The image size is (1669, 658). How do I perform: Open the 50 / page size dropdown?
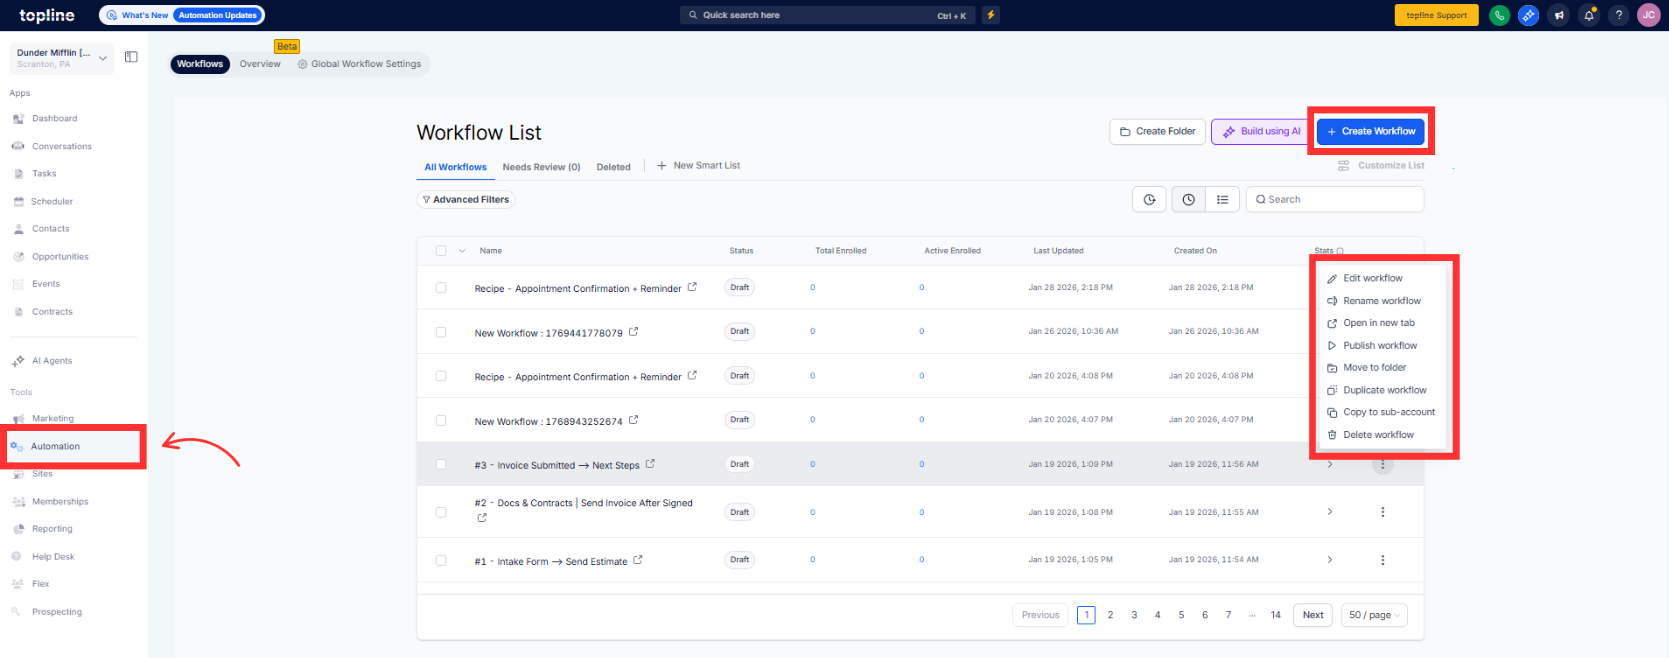coord(1374,615)
